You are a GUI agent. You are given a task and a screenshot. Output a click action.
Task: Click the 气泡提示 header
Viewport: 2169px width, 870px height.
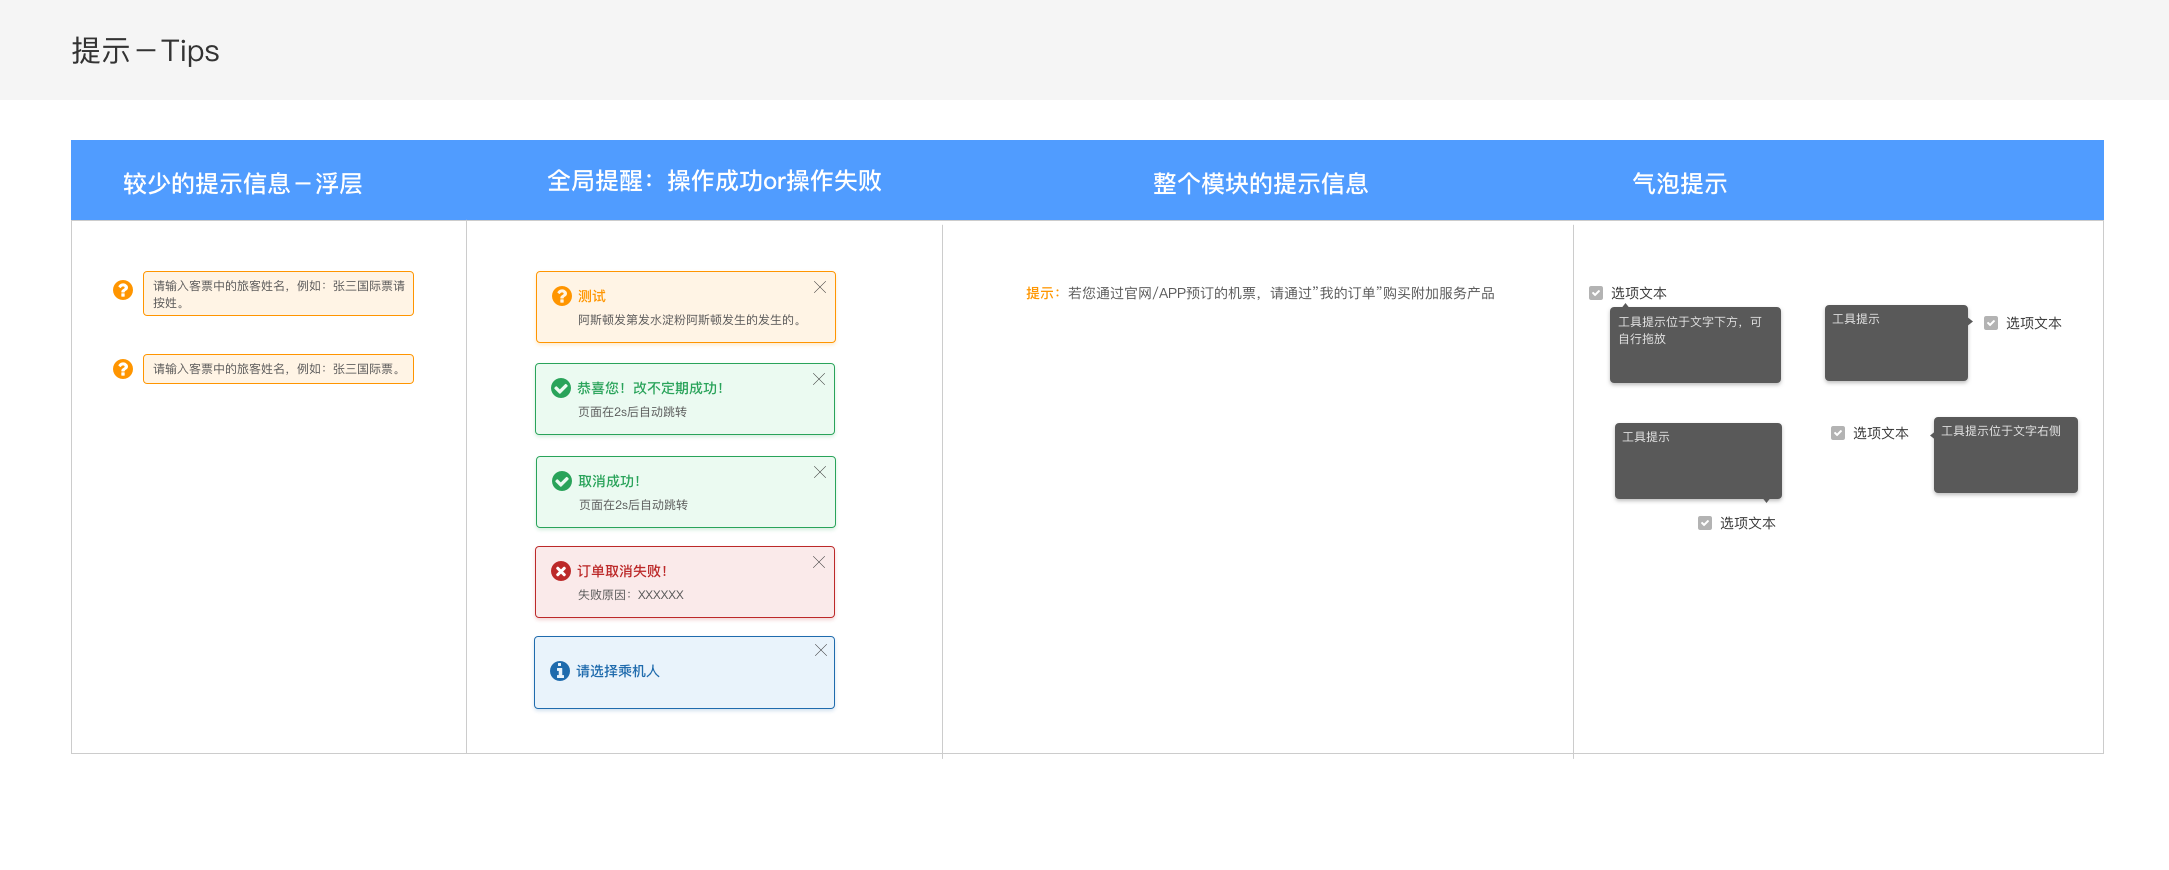(1680, 183)
